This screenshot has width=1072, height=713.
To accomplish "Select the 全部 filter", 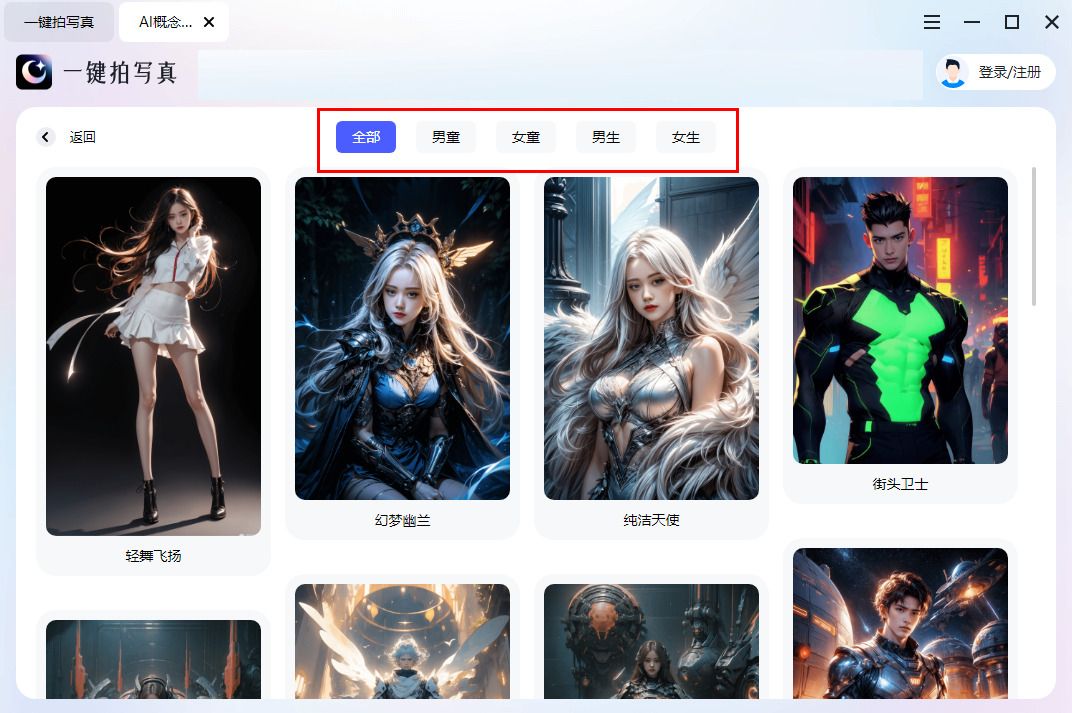I will click(366, 137).
